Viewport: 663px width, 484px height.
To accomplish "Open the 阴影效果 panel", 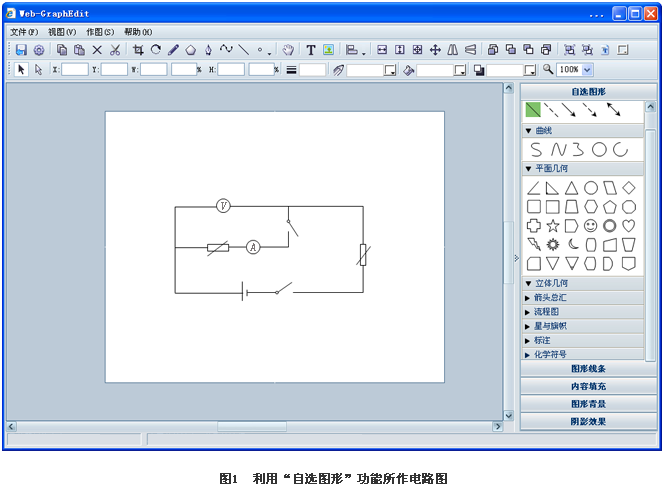I will (588, 421).
